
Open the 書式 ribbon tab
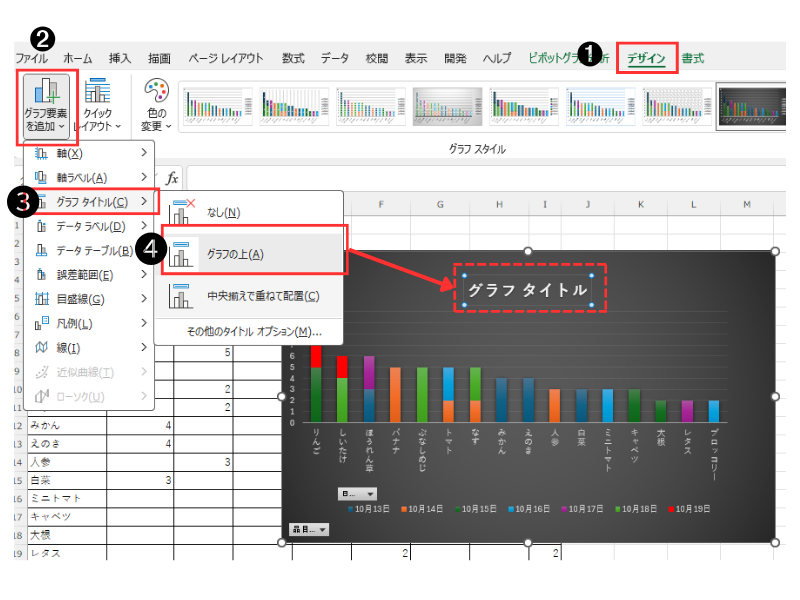693,59
